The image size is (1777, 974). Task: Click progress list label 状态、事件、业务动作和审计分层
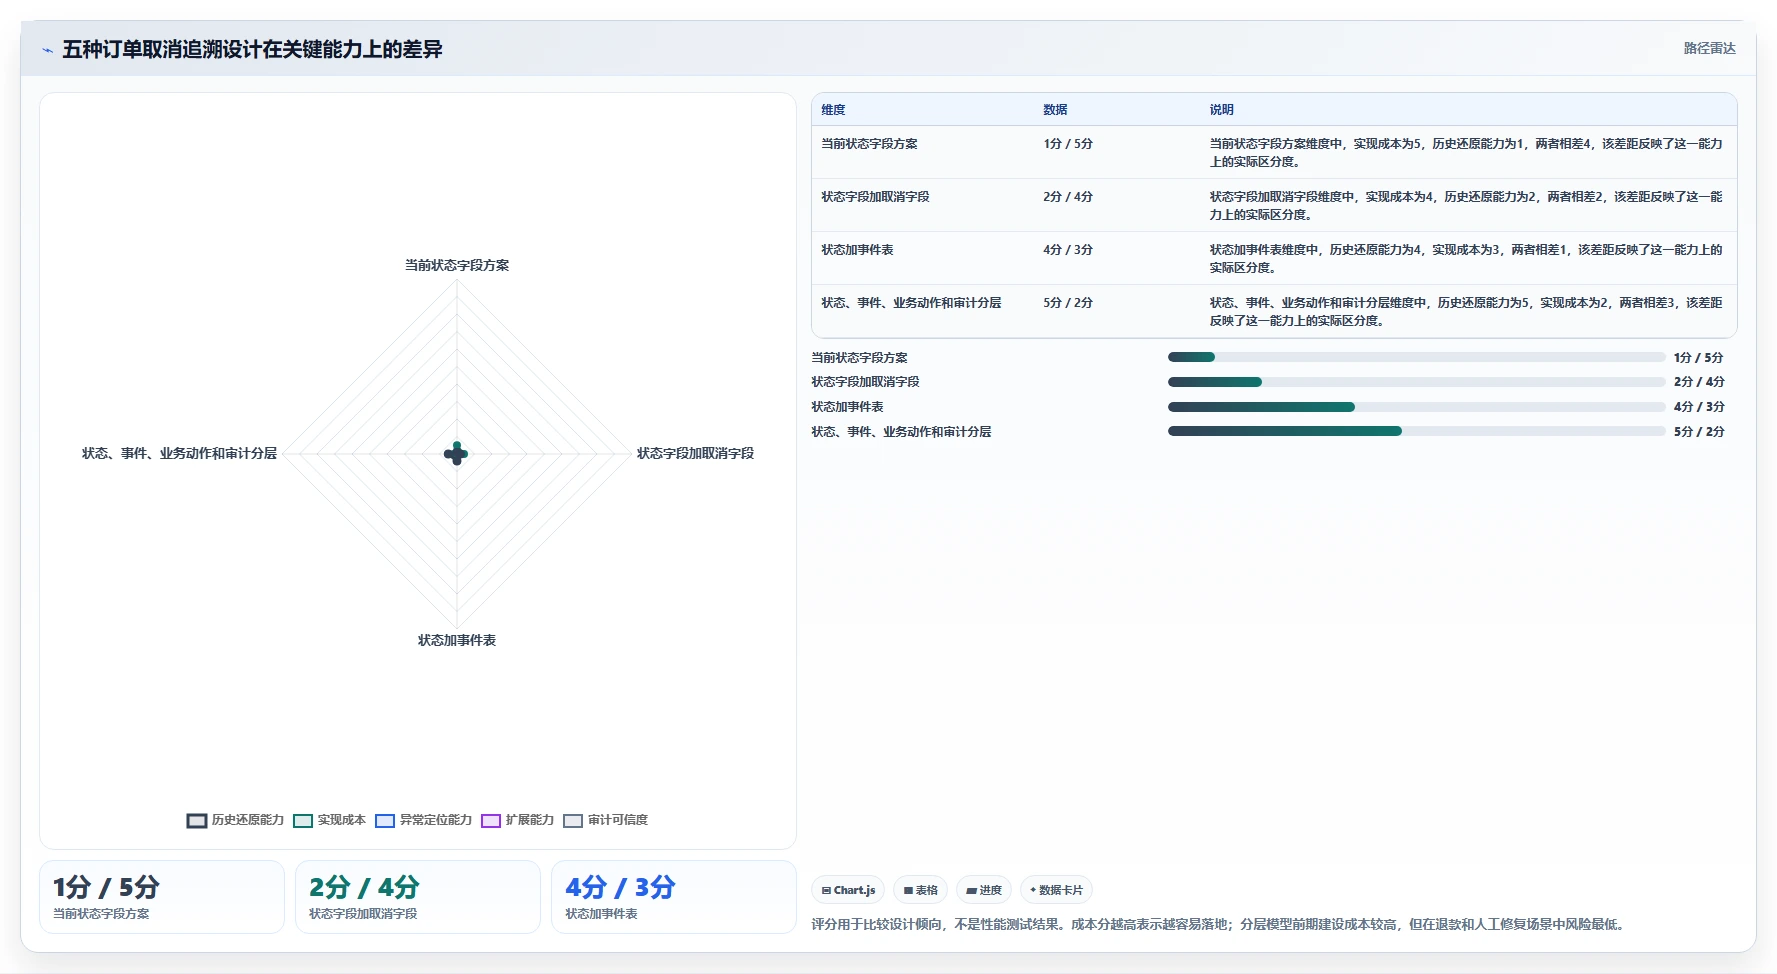pyautogui.click(x=901, y=432)
